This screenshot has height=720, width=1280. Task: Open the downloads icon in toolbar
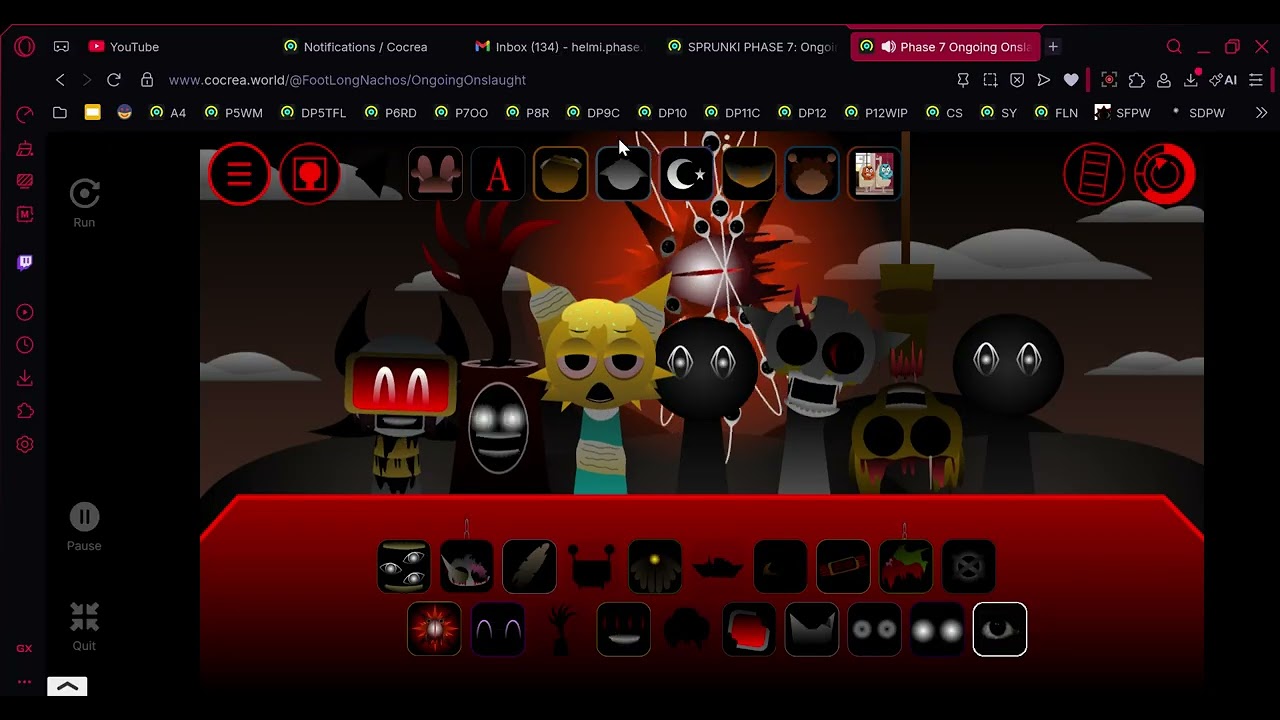[1191, 80]
